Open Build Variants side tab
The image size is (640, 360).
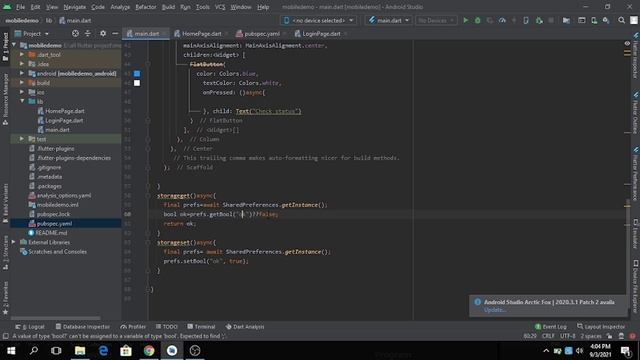pyautogui.click(x=5, y=203)
